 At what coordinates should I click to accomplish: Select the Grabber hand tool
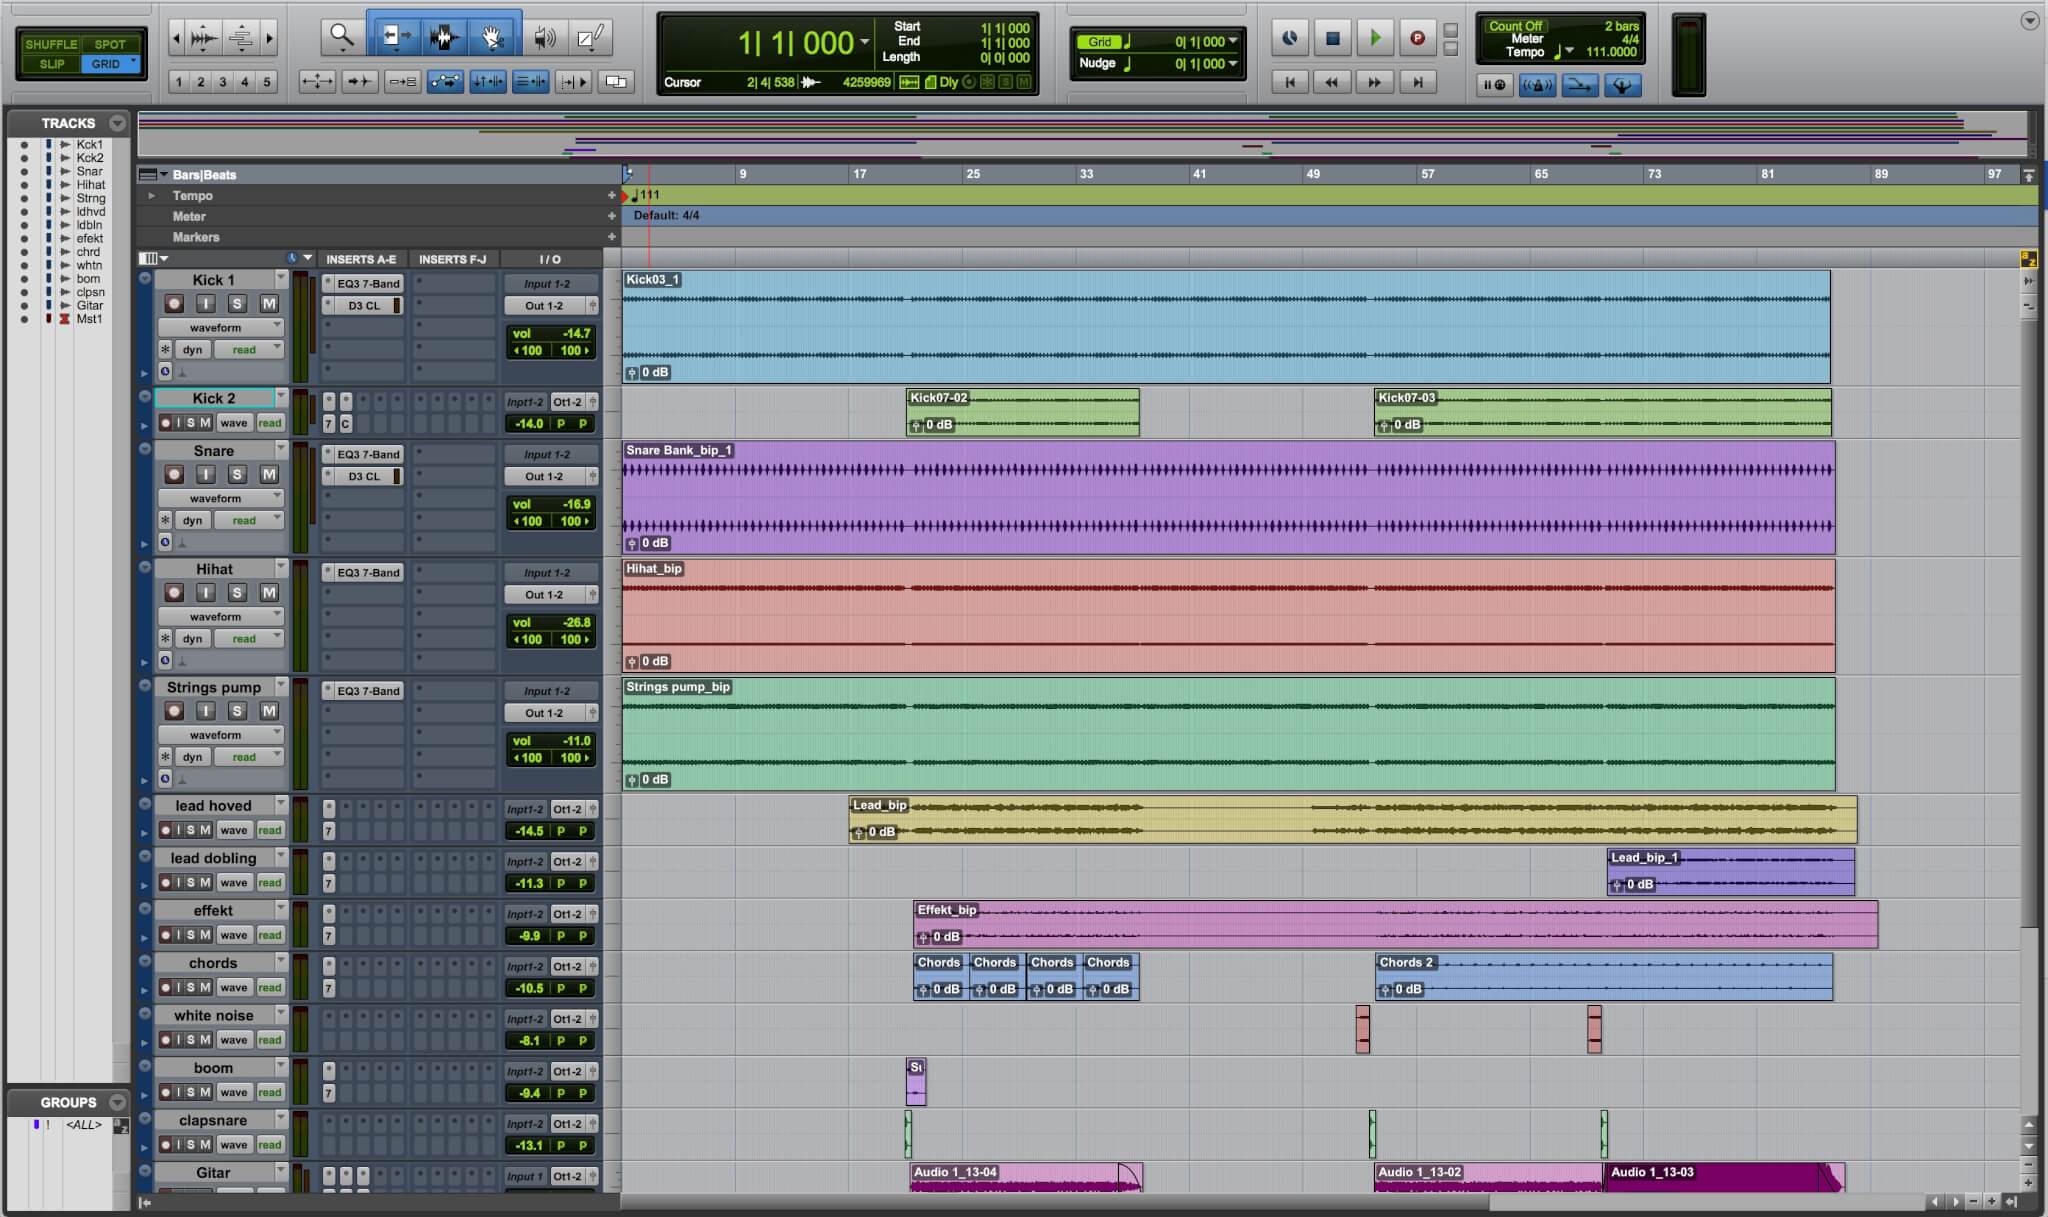coord(493,37)
